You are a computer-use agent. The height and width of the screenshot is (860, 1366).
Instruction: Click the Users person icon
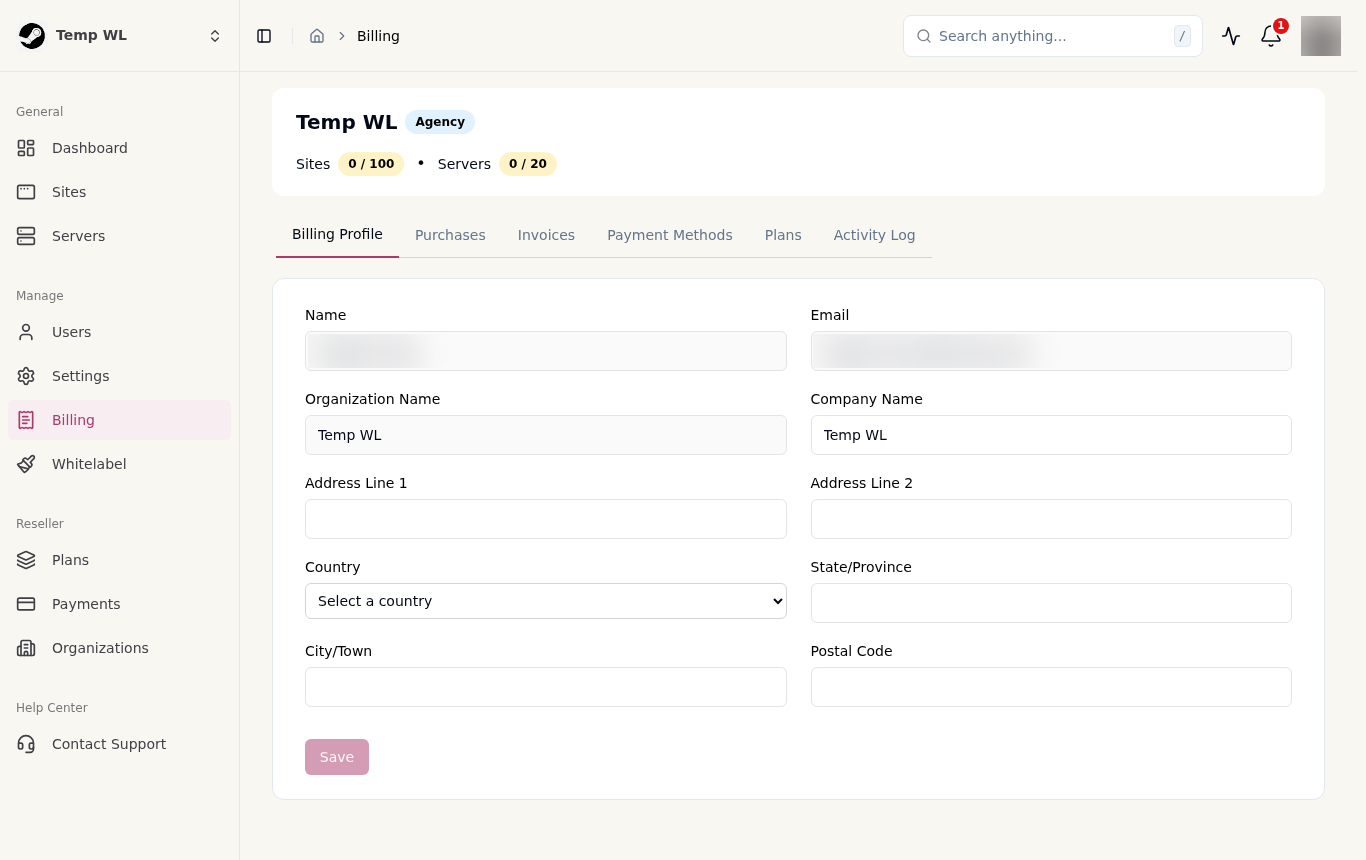[26, 332]
